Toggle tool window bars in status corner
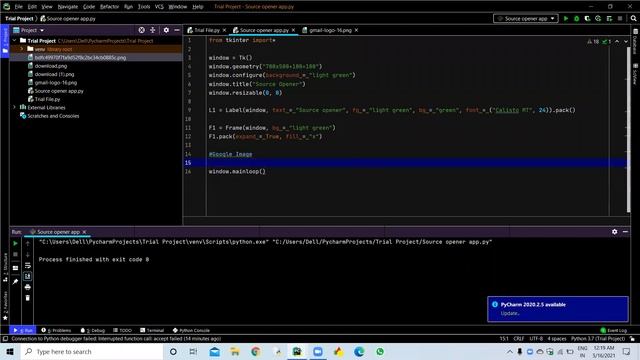 coord(5,339)
